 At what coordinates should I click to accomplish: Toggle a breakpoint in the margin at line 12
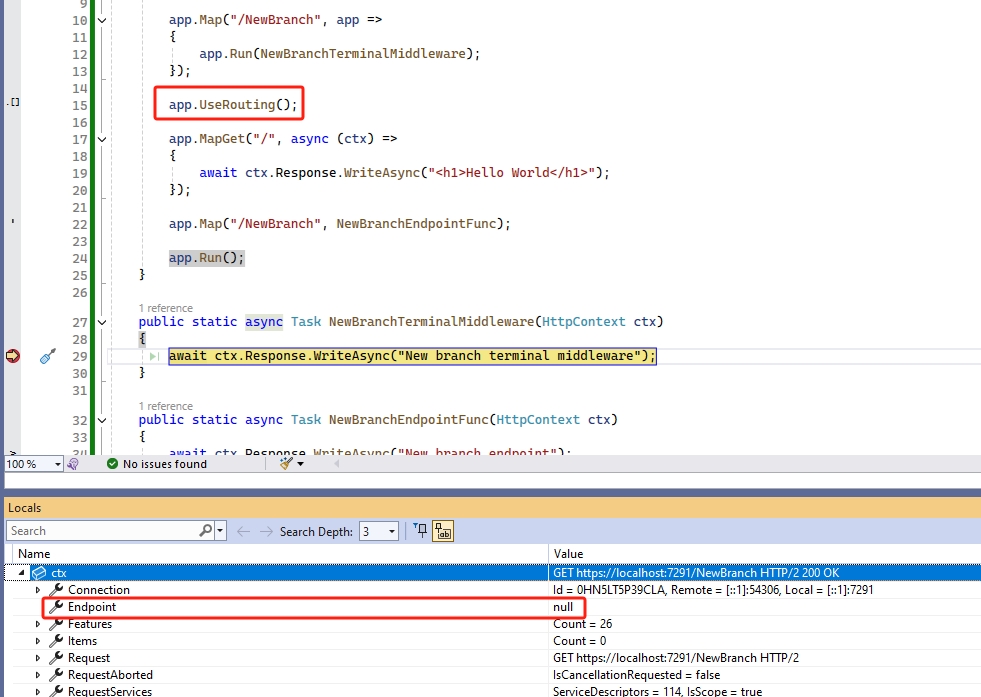point(12,53)
